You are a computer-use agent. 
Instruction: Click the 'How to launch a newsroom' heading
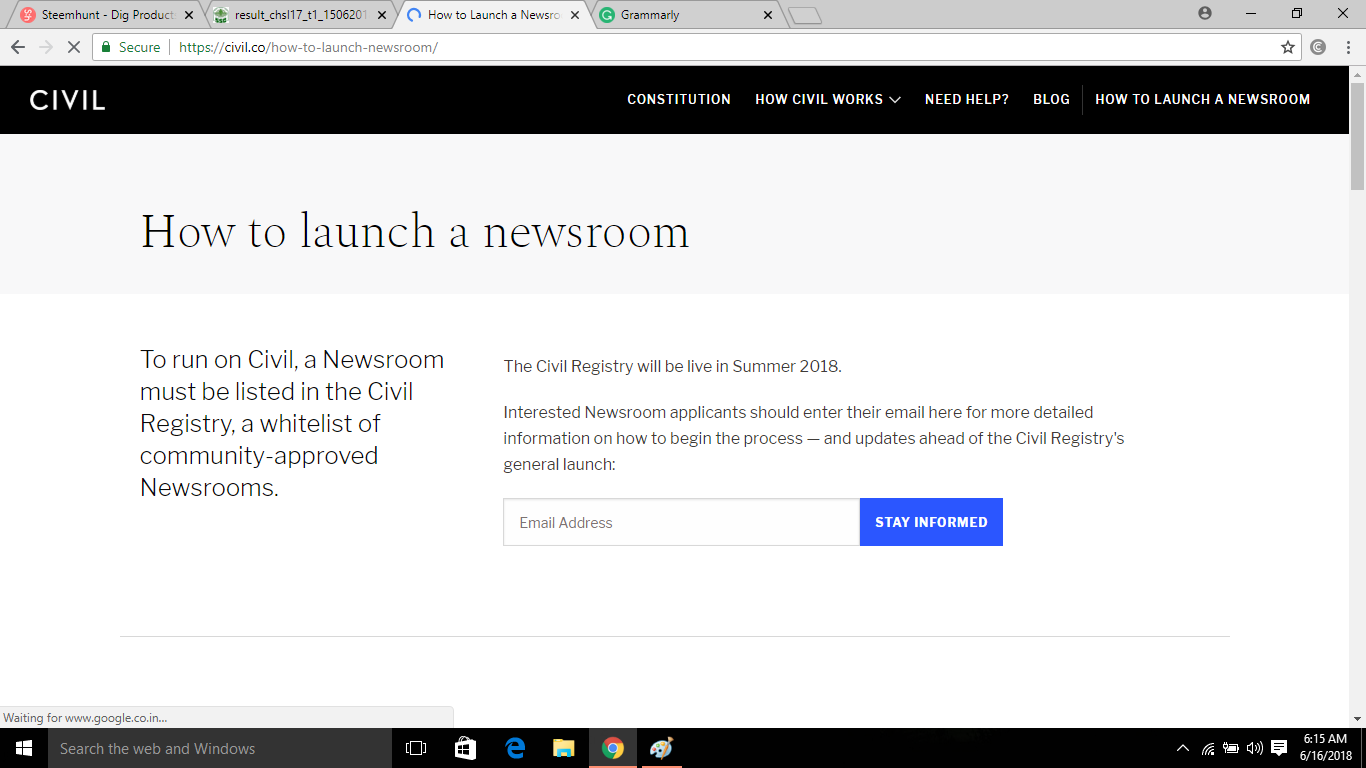pyautogui.click(x=415, y=232)
